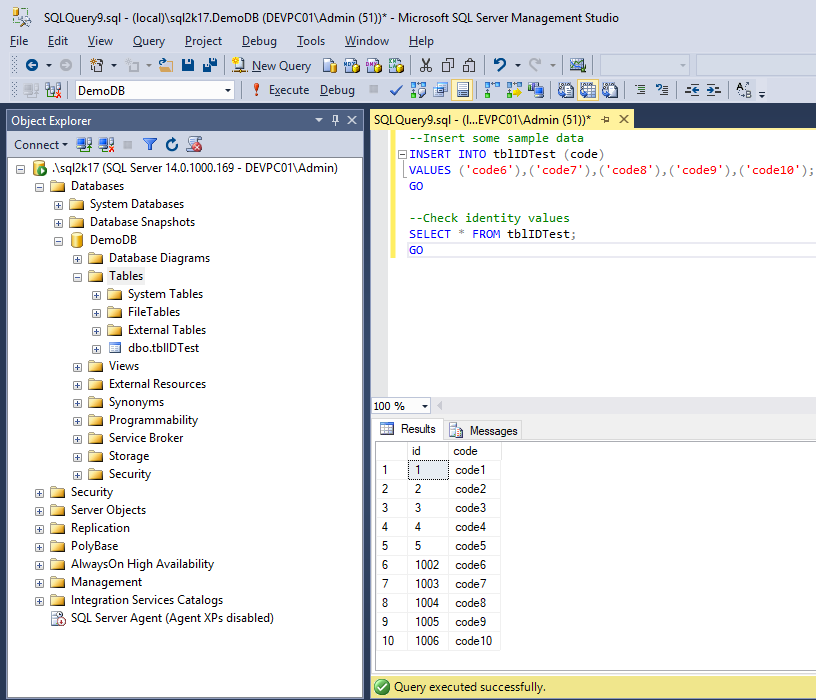The height and width of the screenshot is (700, 816).
Task: Toggle auto-hide pin on Object Explorer
Action: tap(336, 120)
